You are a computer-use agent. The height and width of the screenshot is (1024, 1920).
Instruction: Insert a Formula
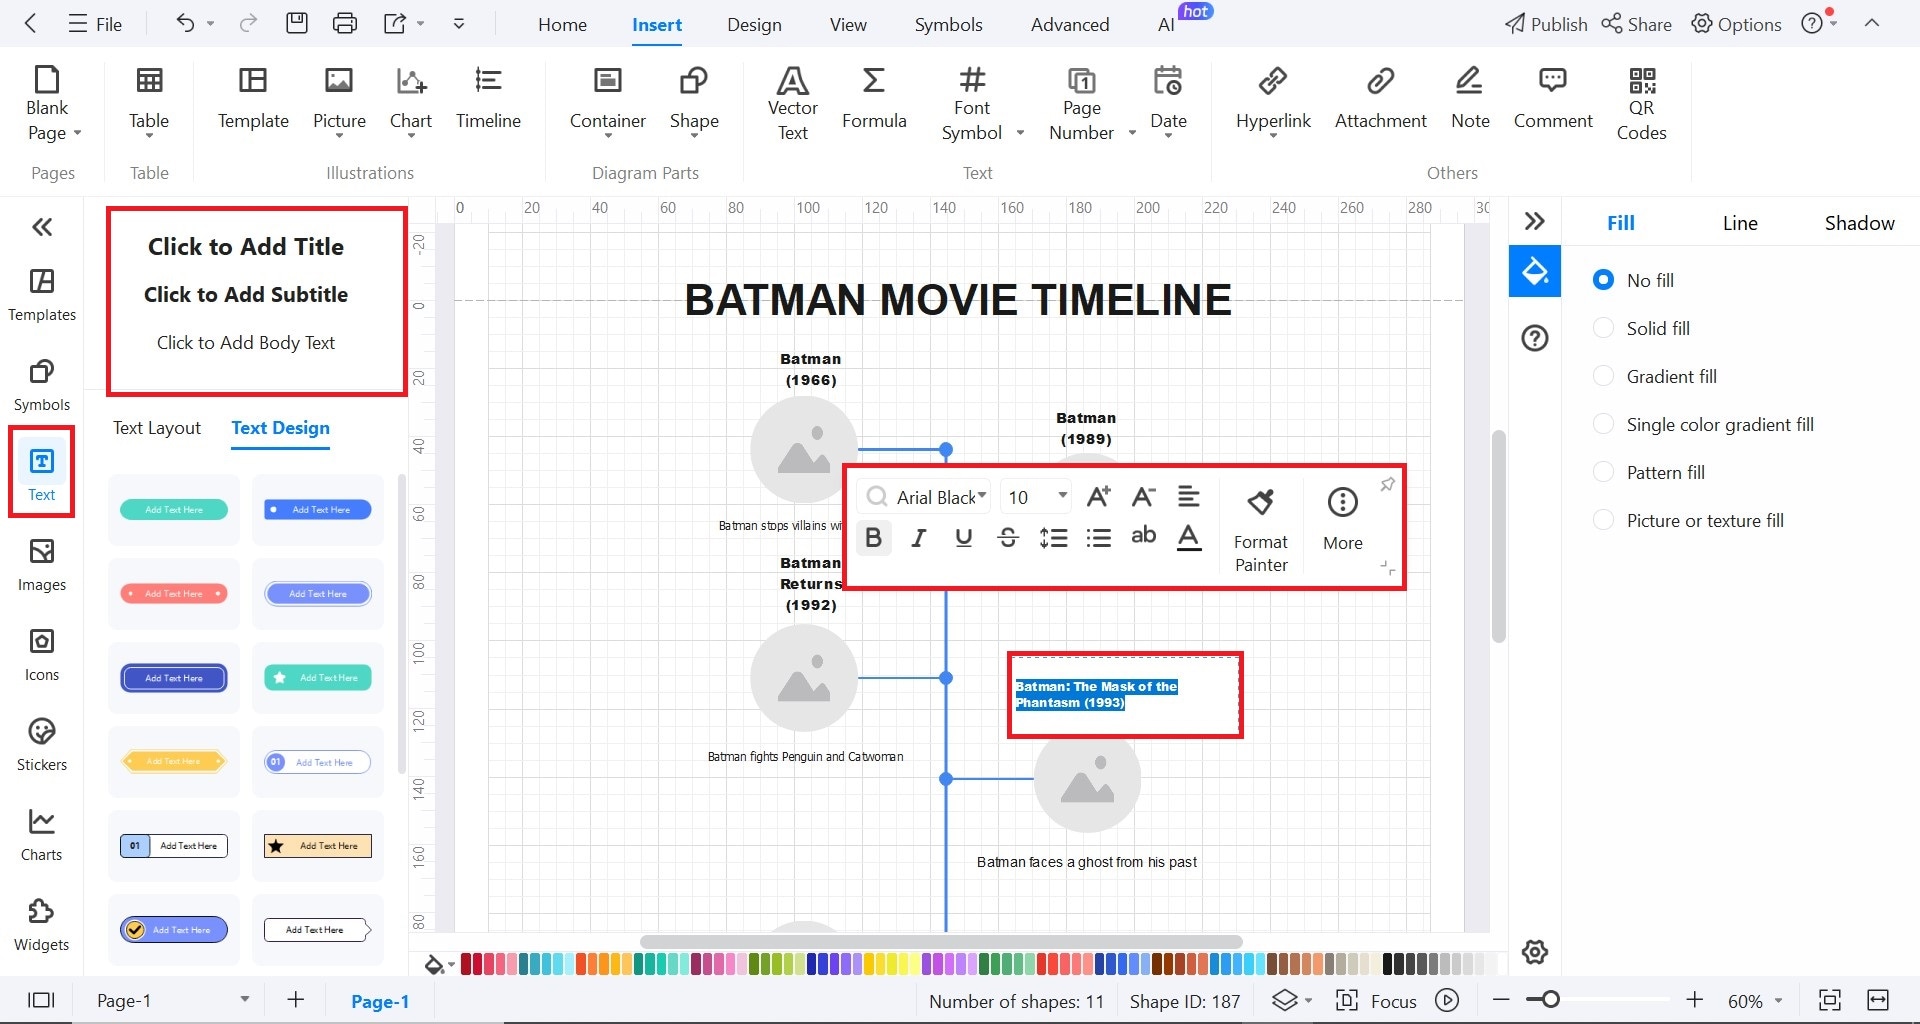pos(874,98)
